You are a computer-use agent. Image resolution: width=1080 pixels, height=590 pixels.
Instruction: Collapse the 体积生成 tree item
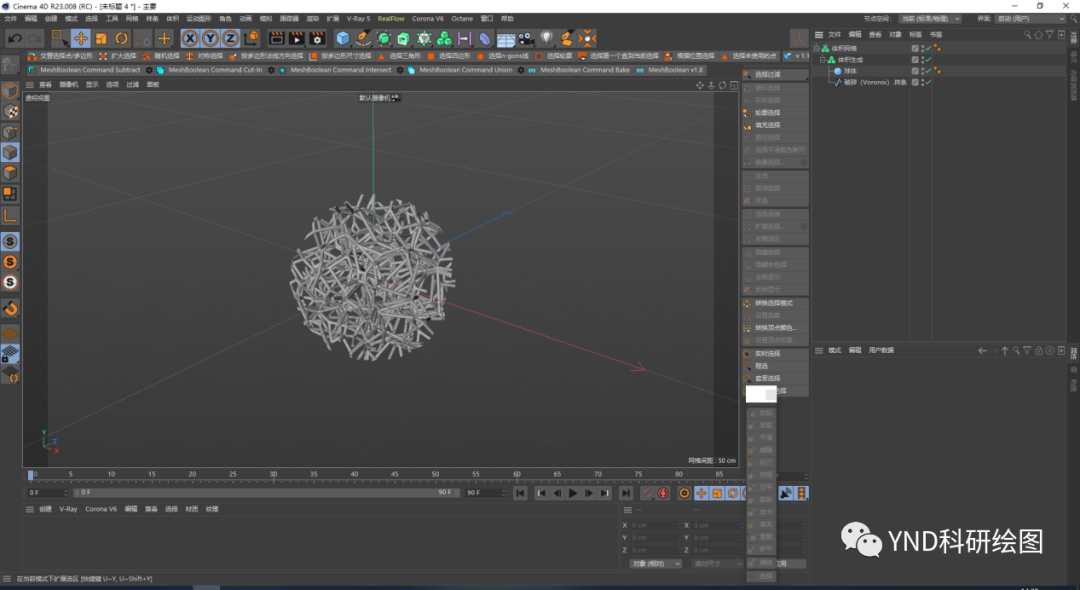coord(823,60)
